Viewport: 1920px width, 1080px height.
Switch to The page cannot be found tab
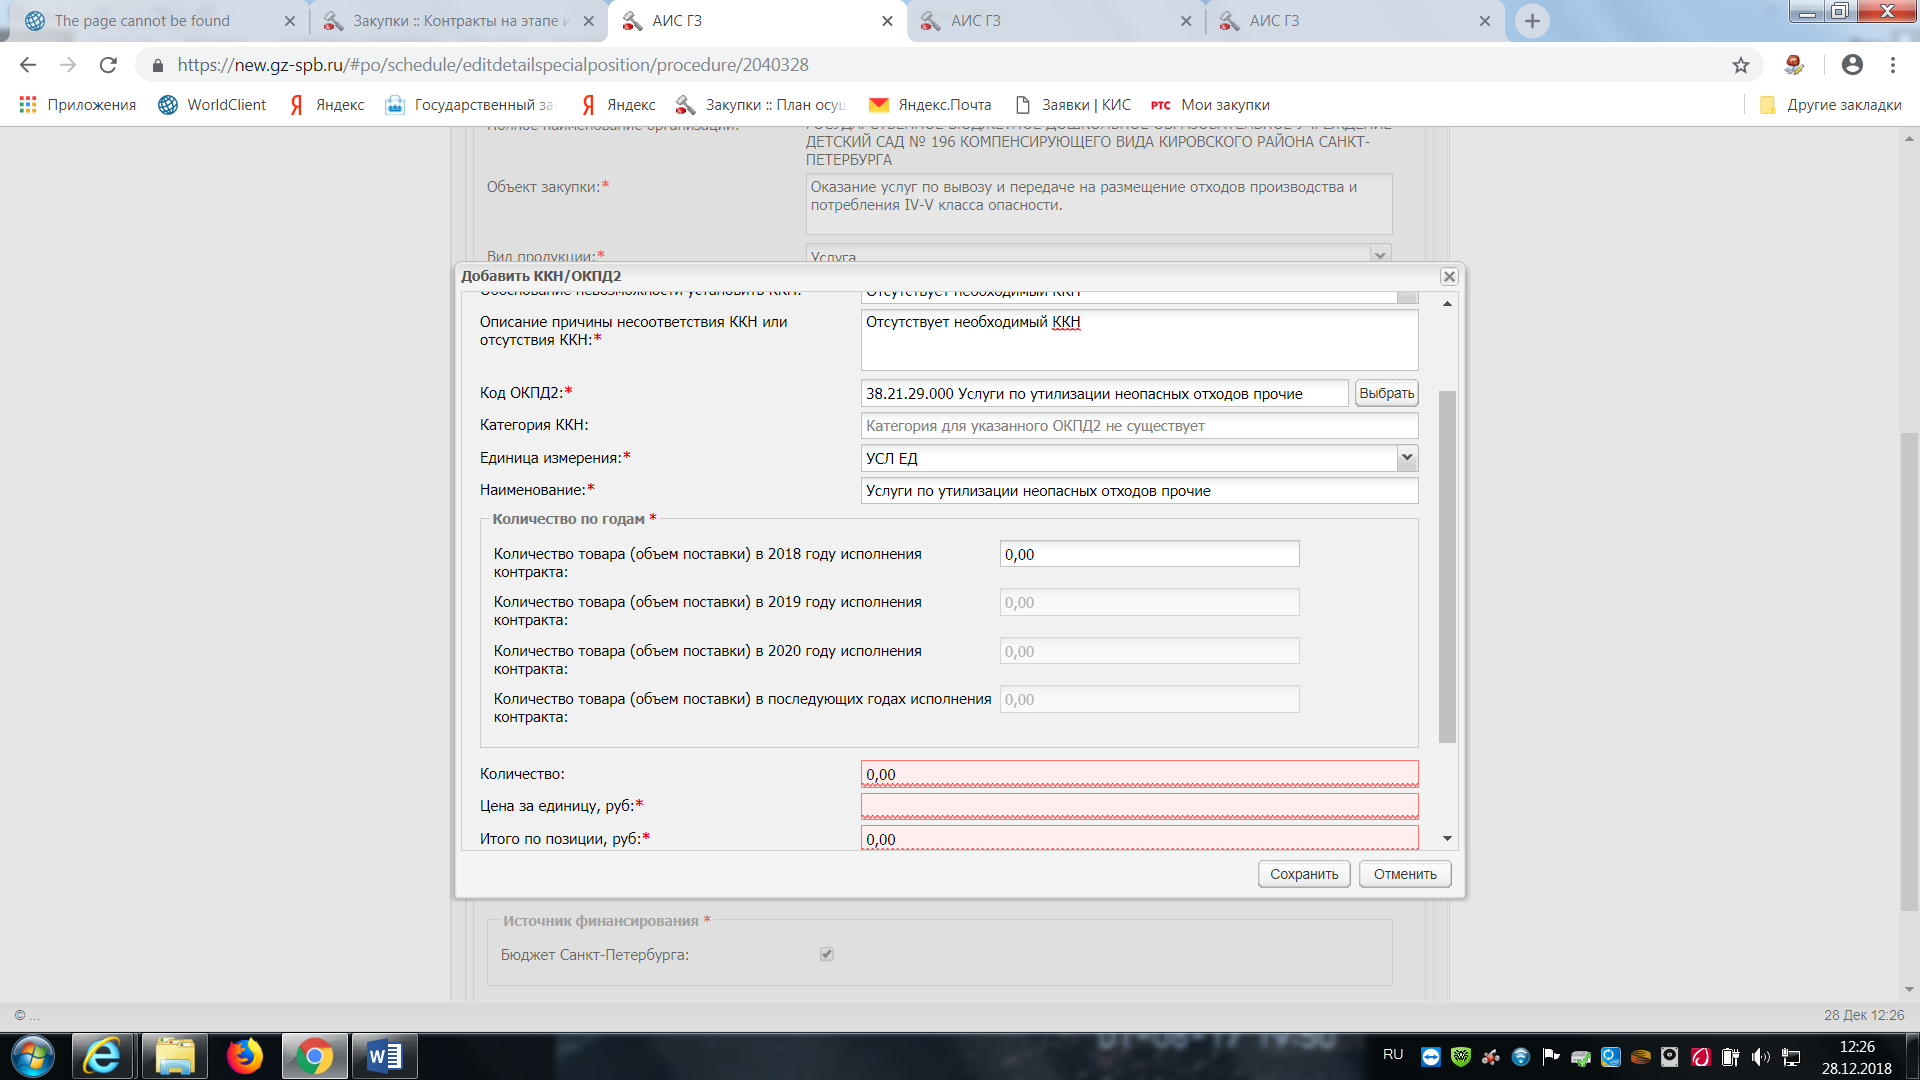(x=142, y=21)
